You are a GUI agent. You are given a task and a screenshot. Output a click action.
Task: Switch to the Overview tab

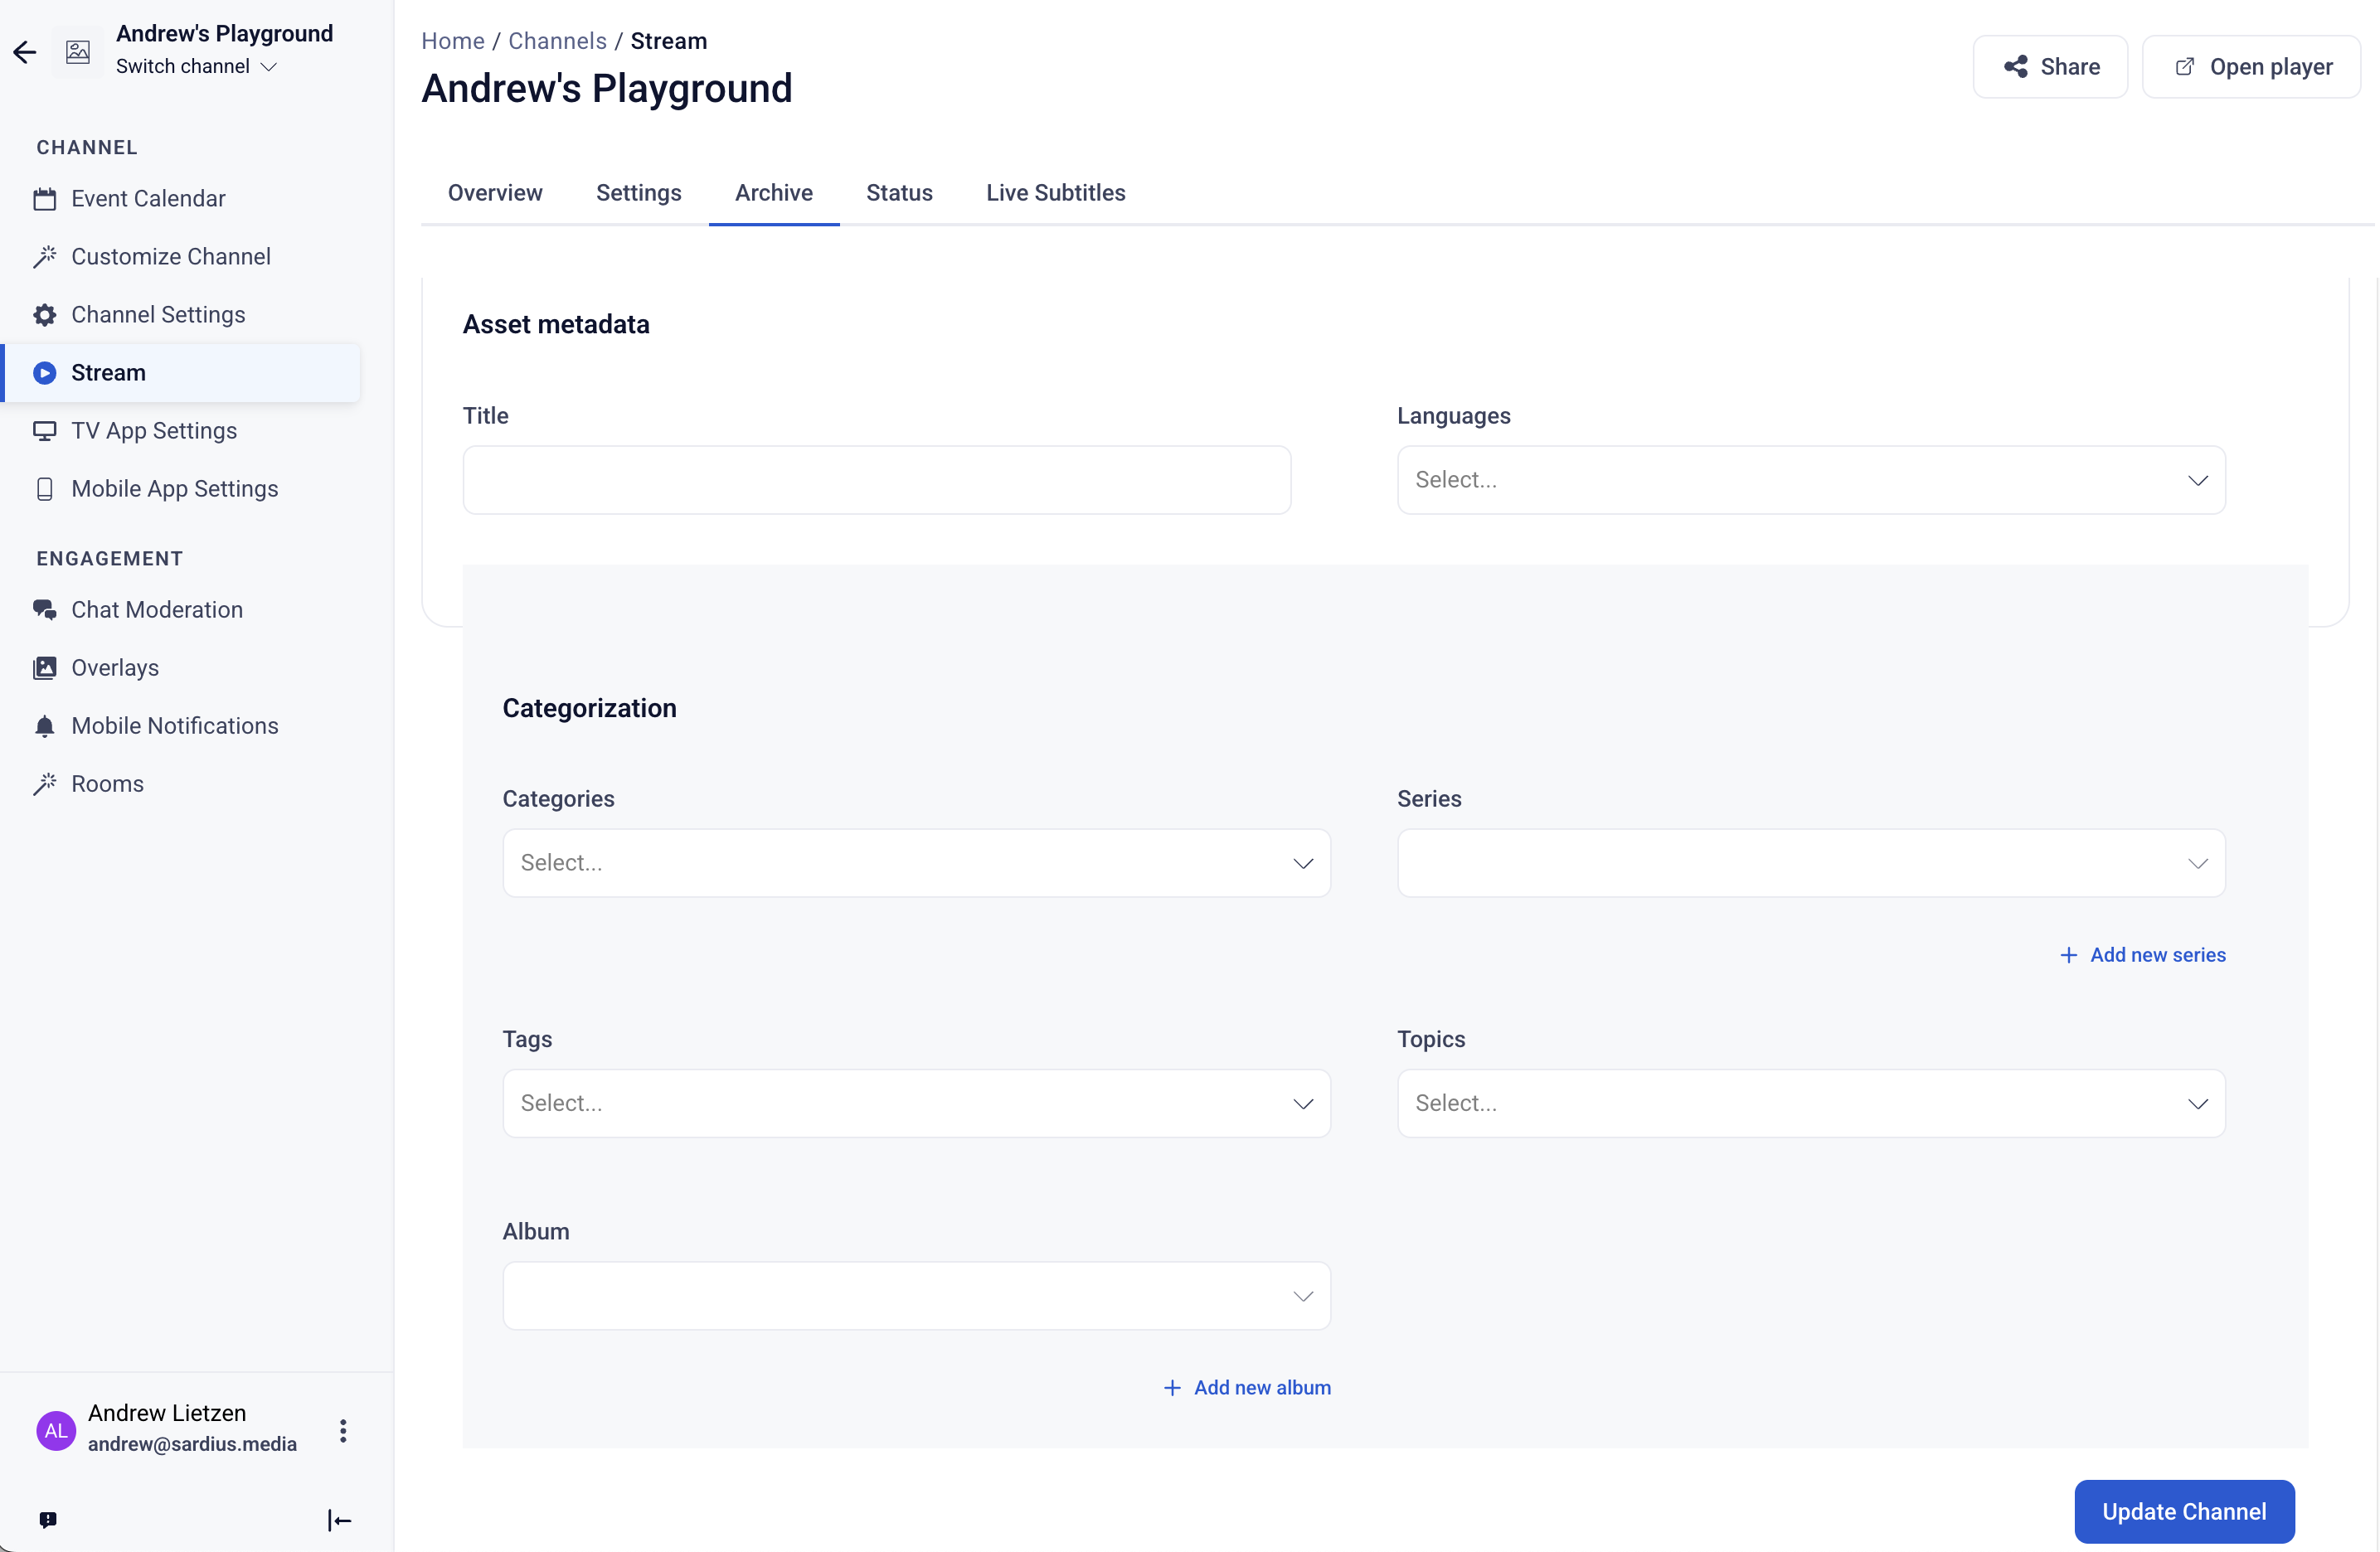[x=495, y=193]
